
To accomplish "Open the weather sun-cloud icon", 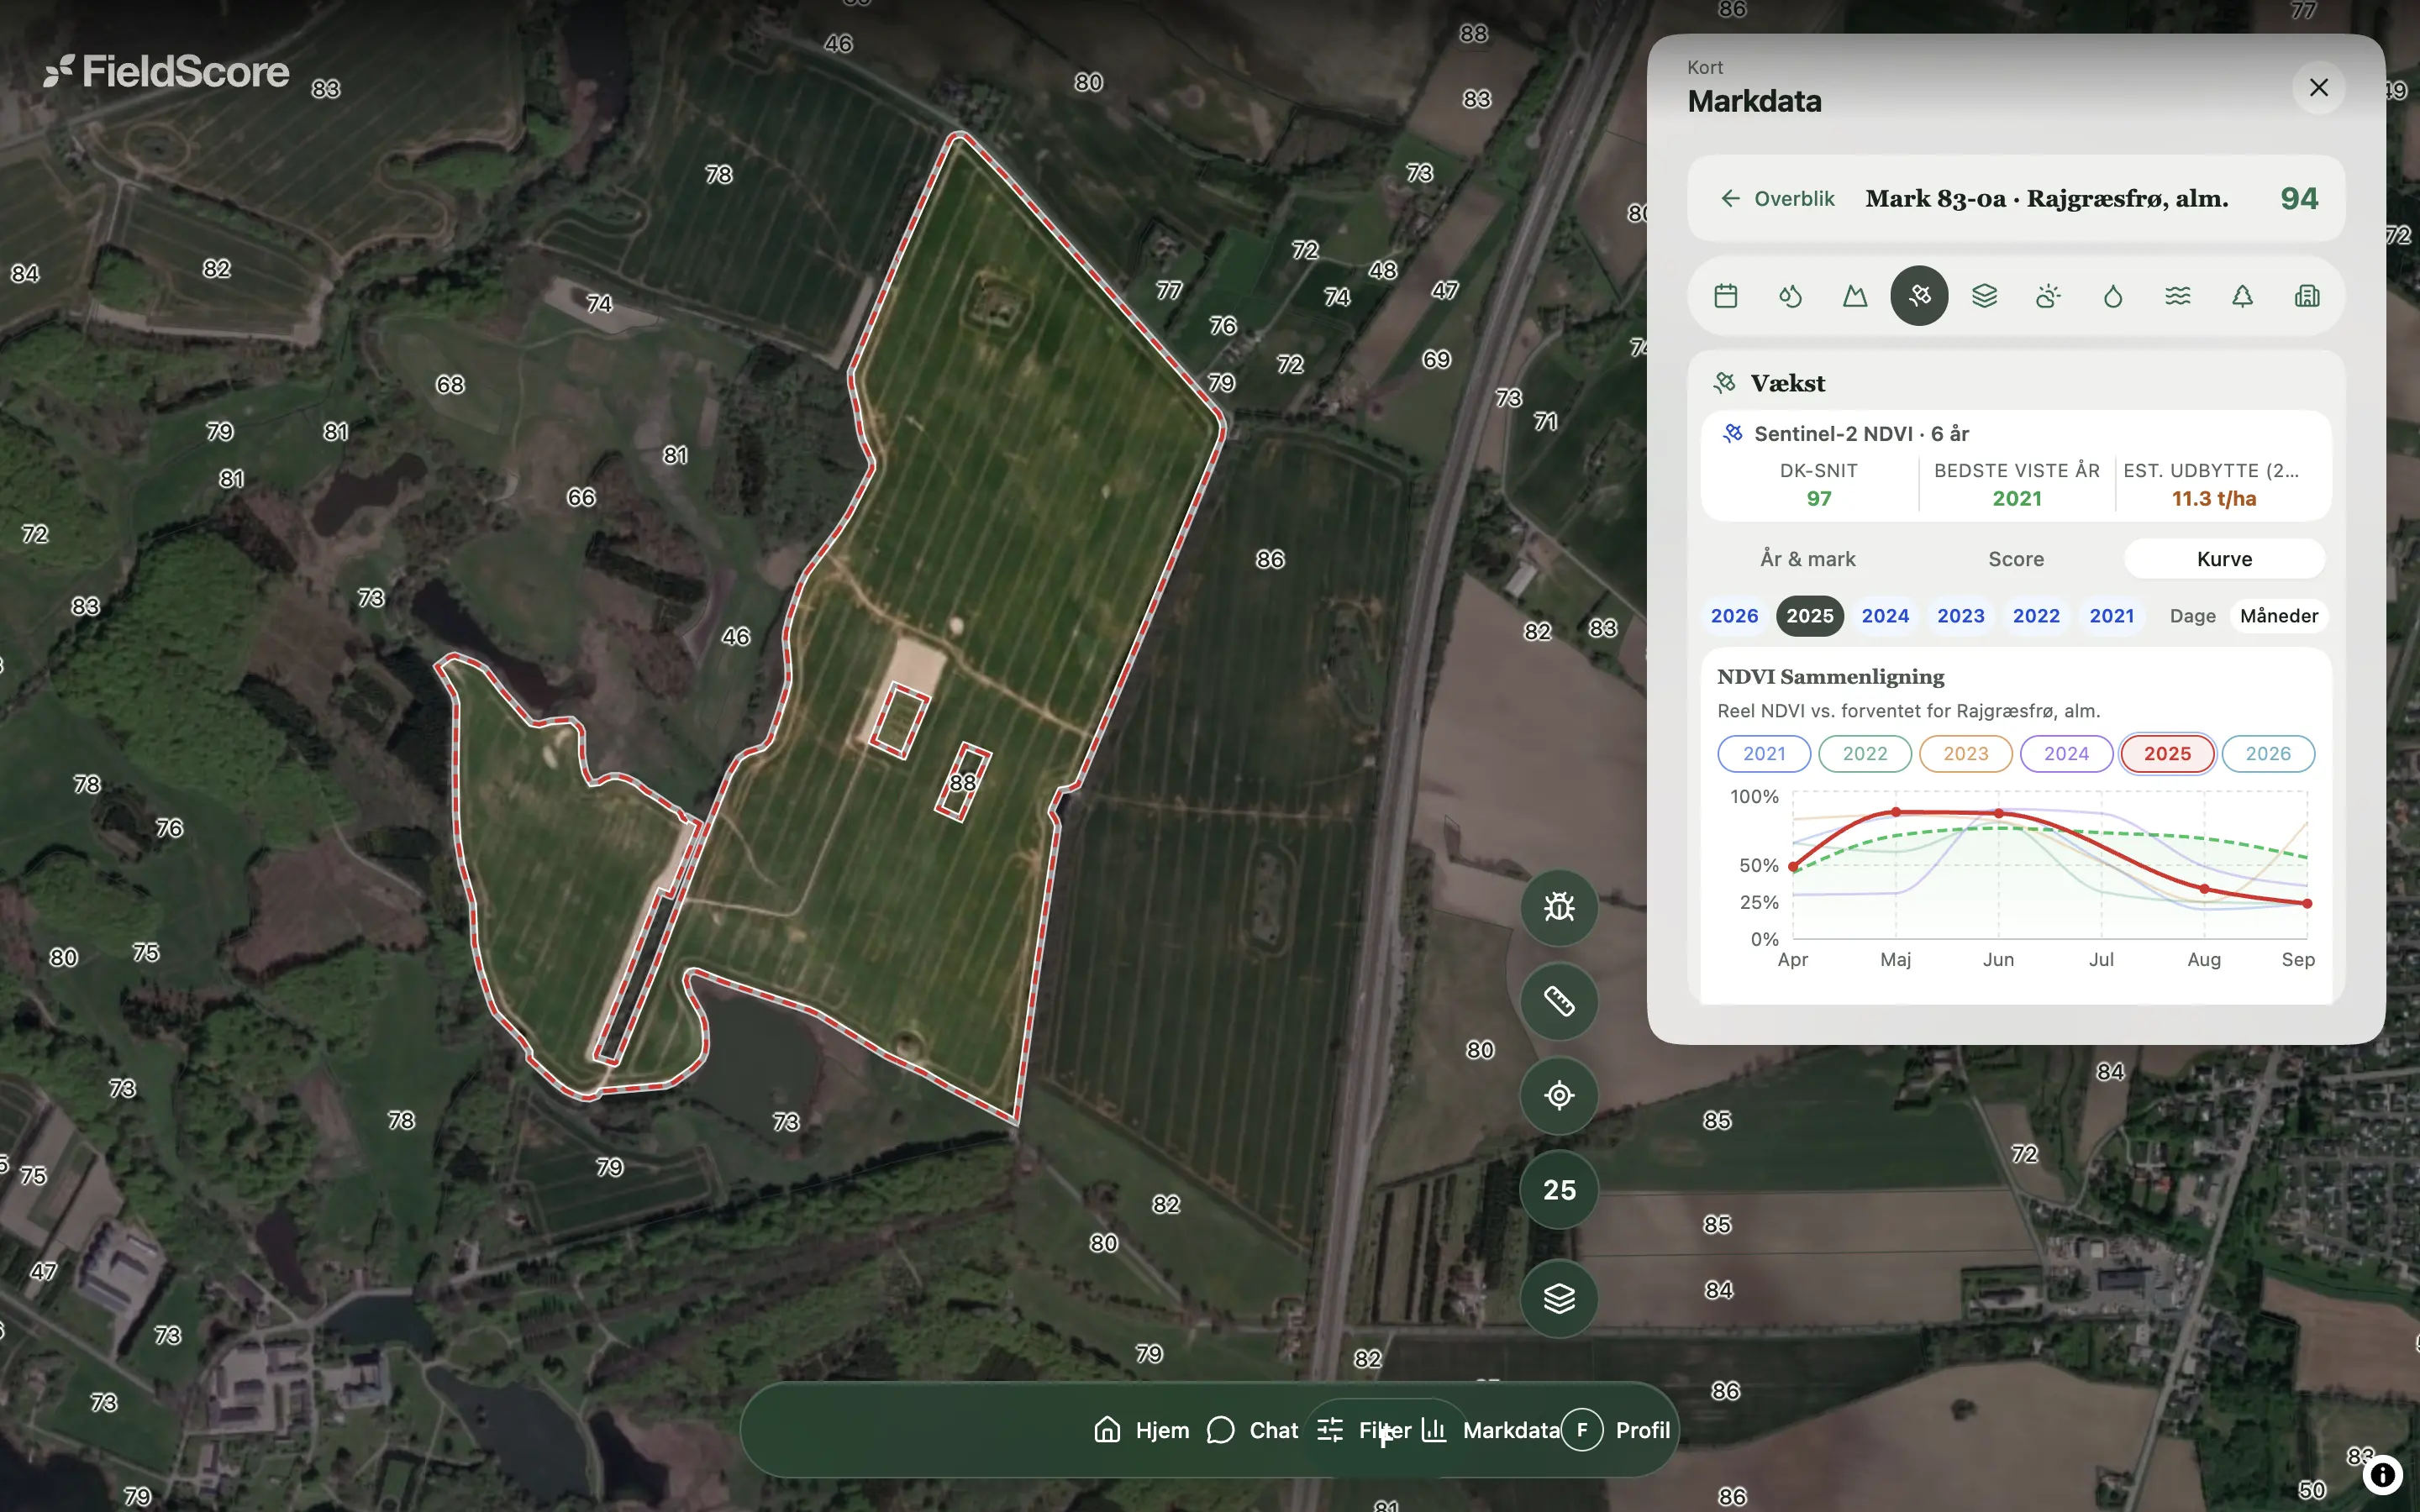I will 2048,296.
